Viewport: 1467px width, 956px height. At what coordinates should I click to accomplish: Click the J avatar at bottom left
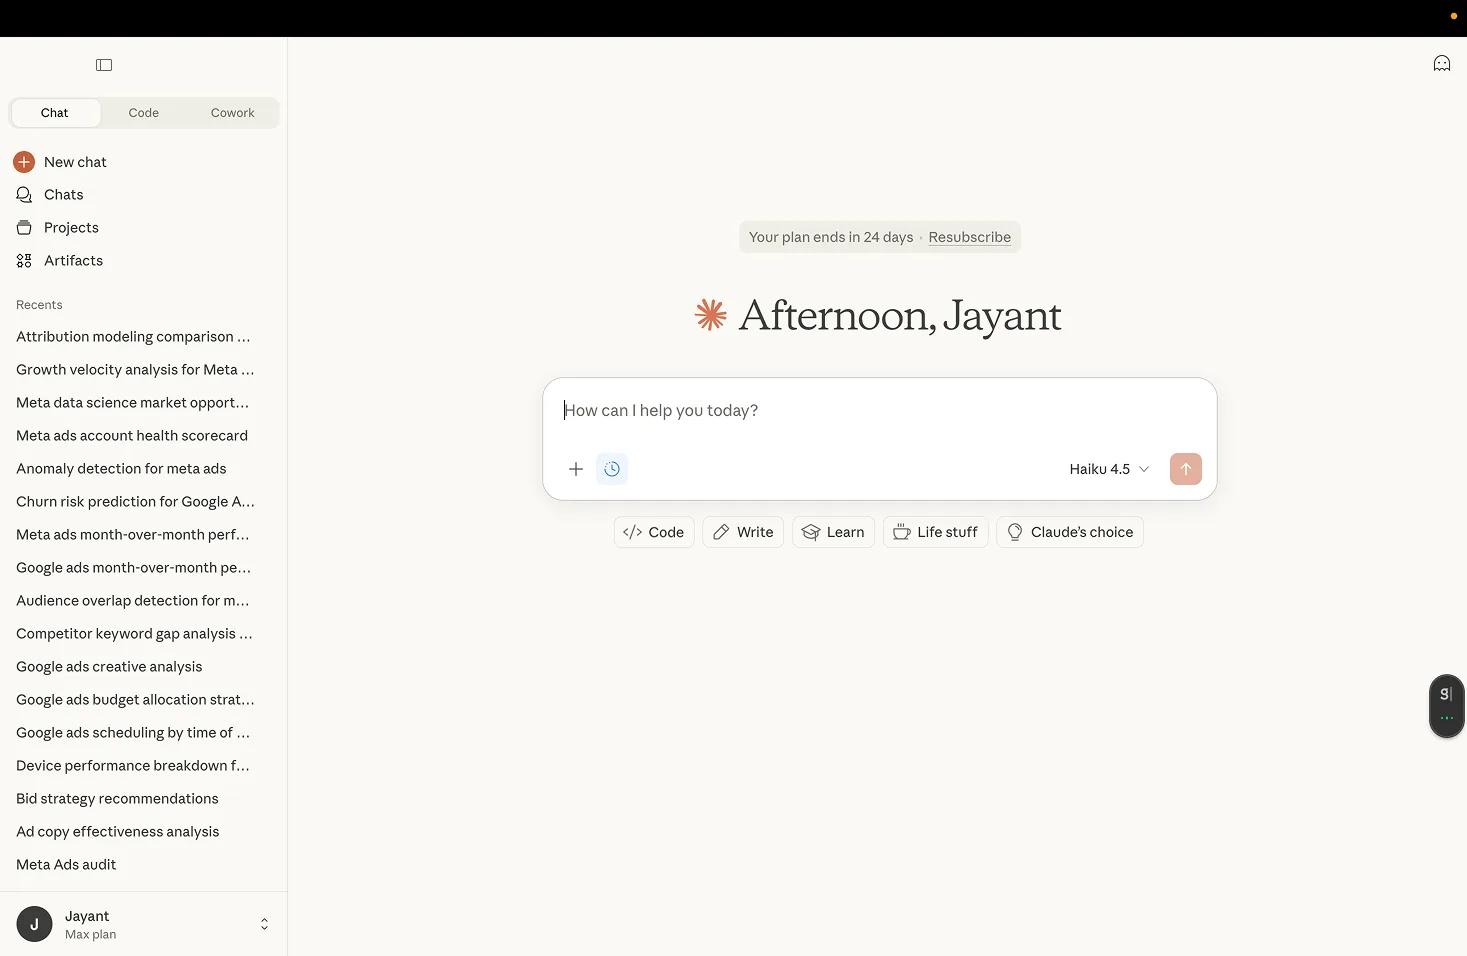[x=34, y=924]
